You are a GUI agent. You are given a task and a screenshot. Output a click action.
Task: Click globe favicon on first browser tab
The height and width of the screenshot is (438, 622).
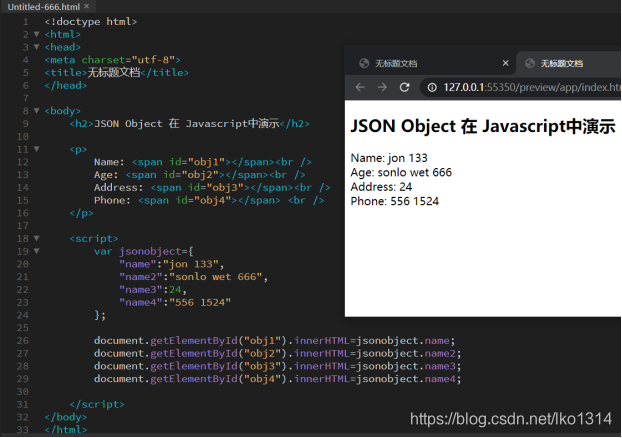[x=364, y=63]
